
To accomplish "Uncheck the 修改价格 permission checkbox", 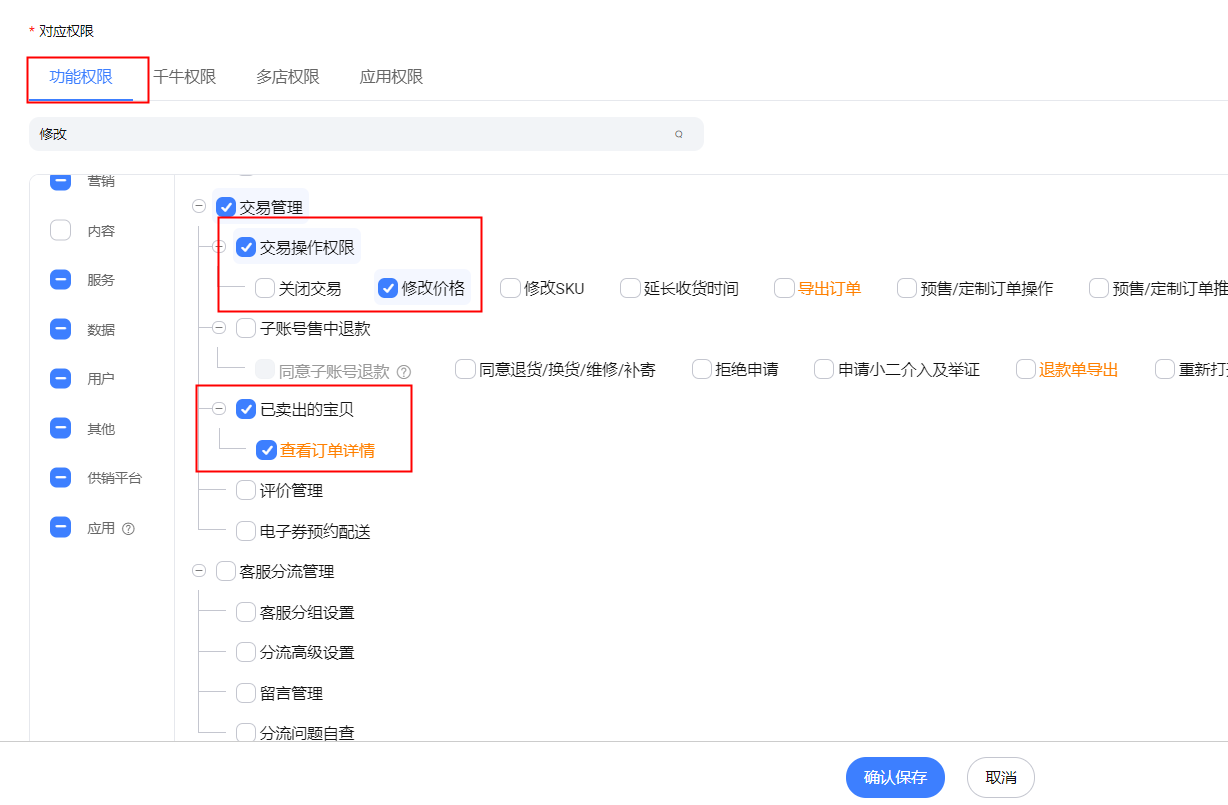I will pos(388,288).
